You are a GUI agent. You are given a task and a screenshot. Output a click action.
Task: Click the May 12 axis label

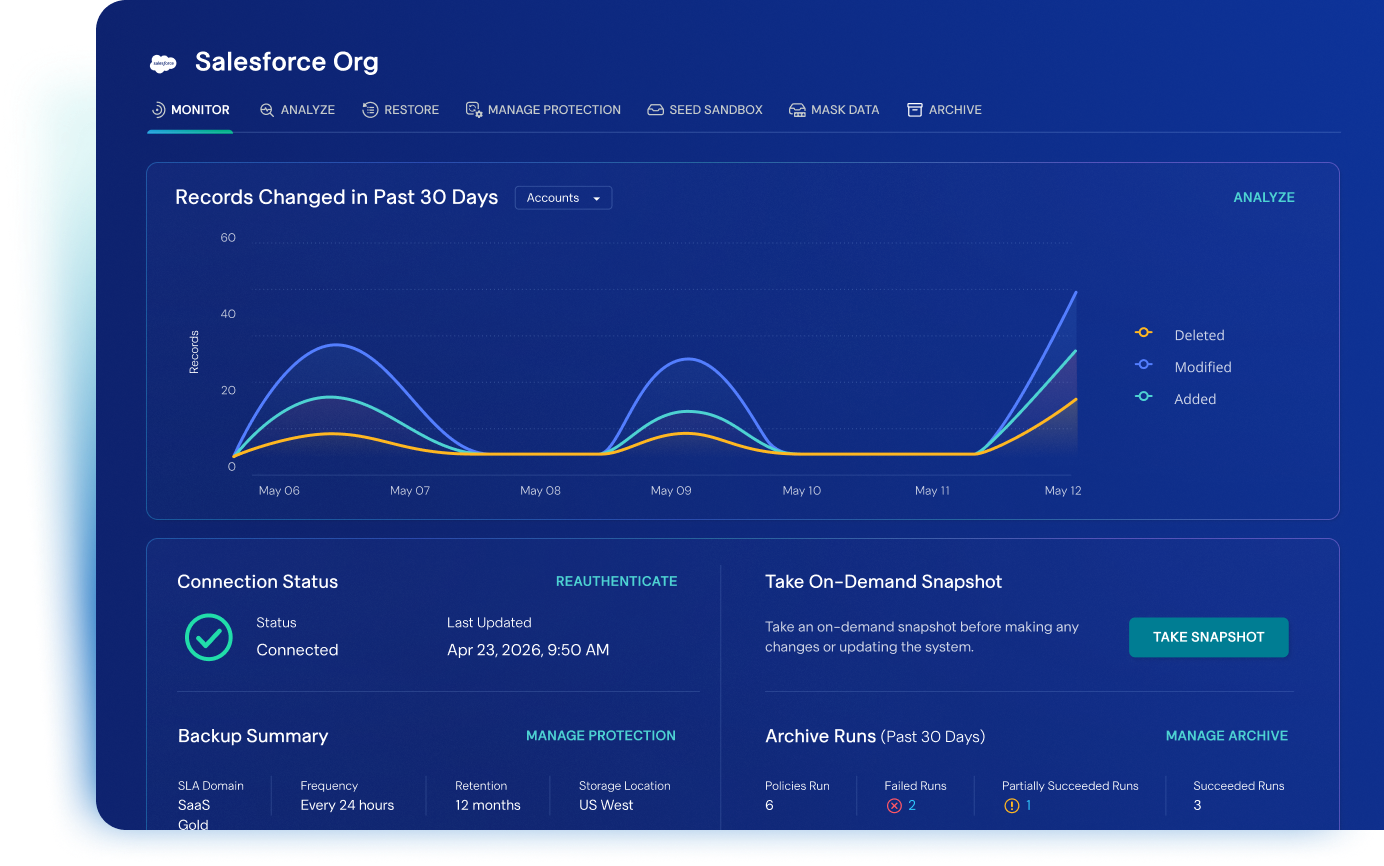[1063, 491]
